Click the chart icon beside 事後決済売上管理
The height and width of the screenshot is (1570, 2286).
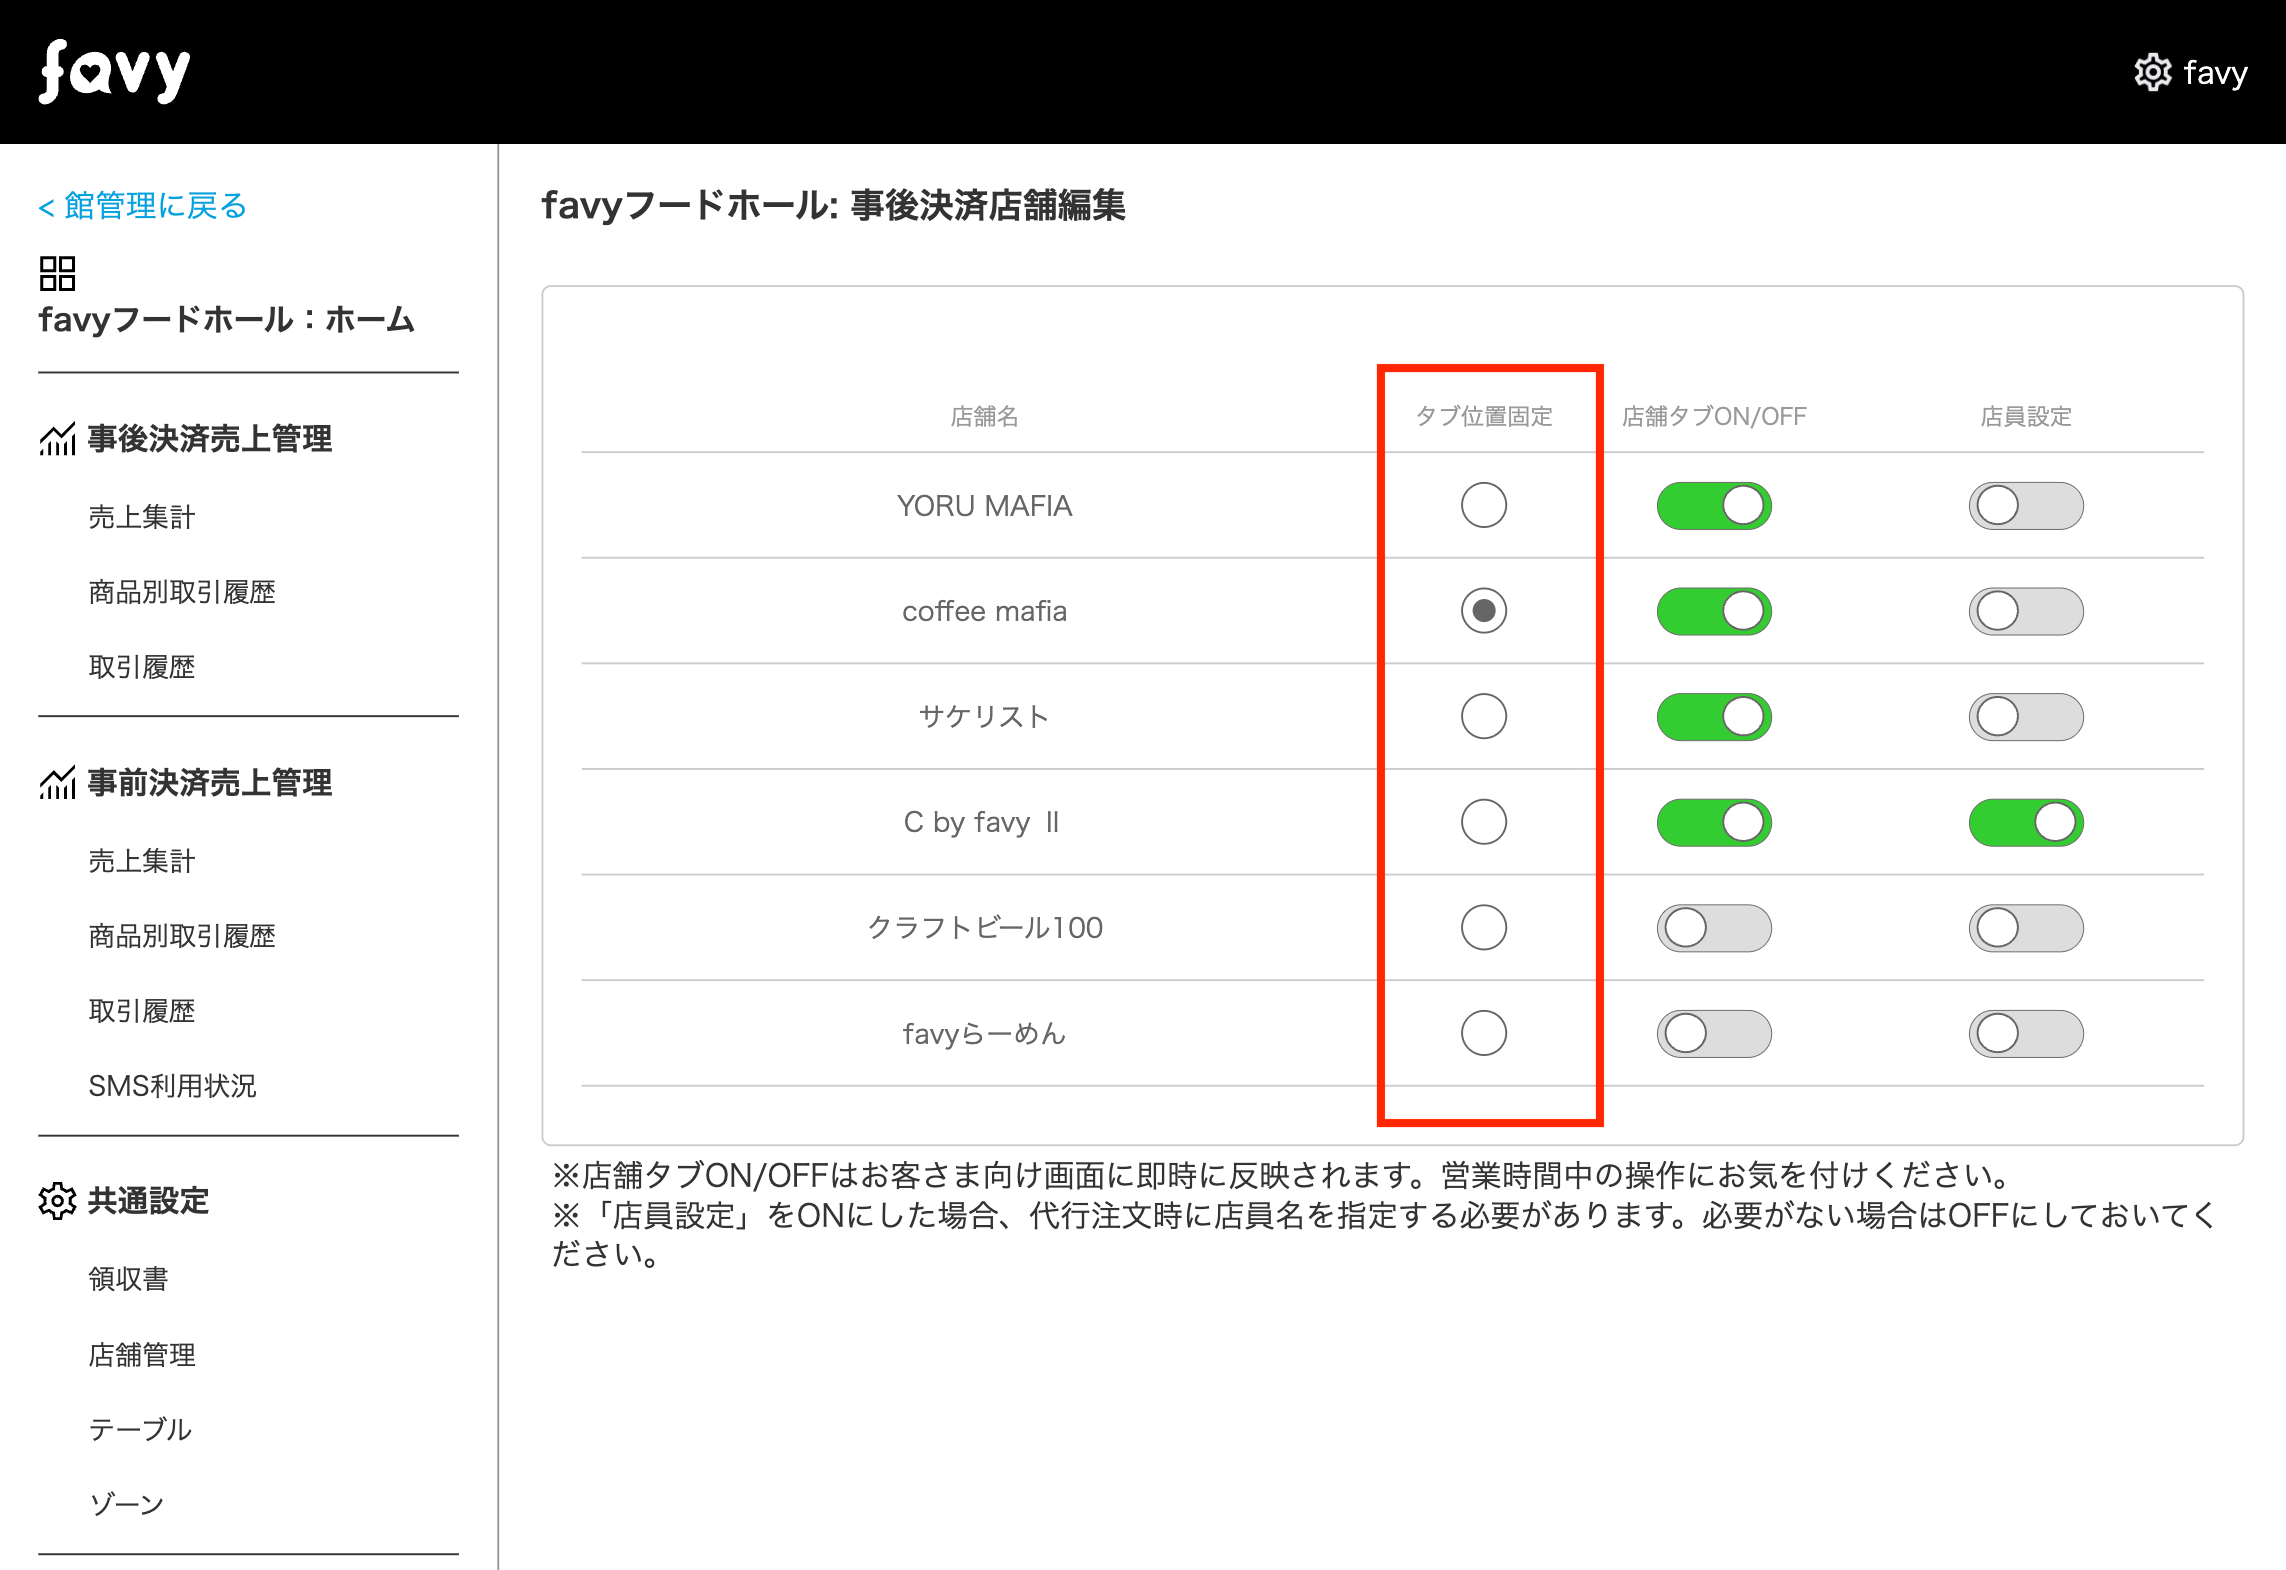57,438
